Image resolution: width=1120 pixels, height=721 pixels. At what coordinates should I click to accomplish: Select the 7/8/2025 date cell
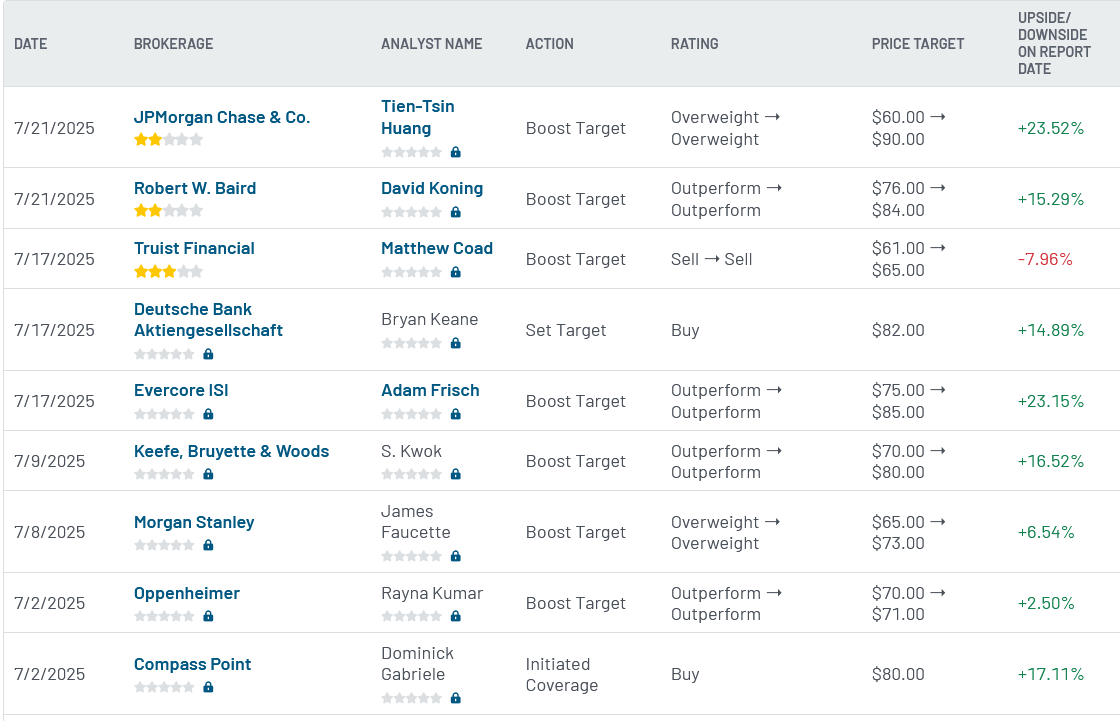pyautogui.click(x=49, y=532)
